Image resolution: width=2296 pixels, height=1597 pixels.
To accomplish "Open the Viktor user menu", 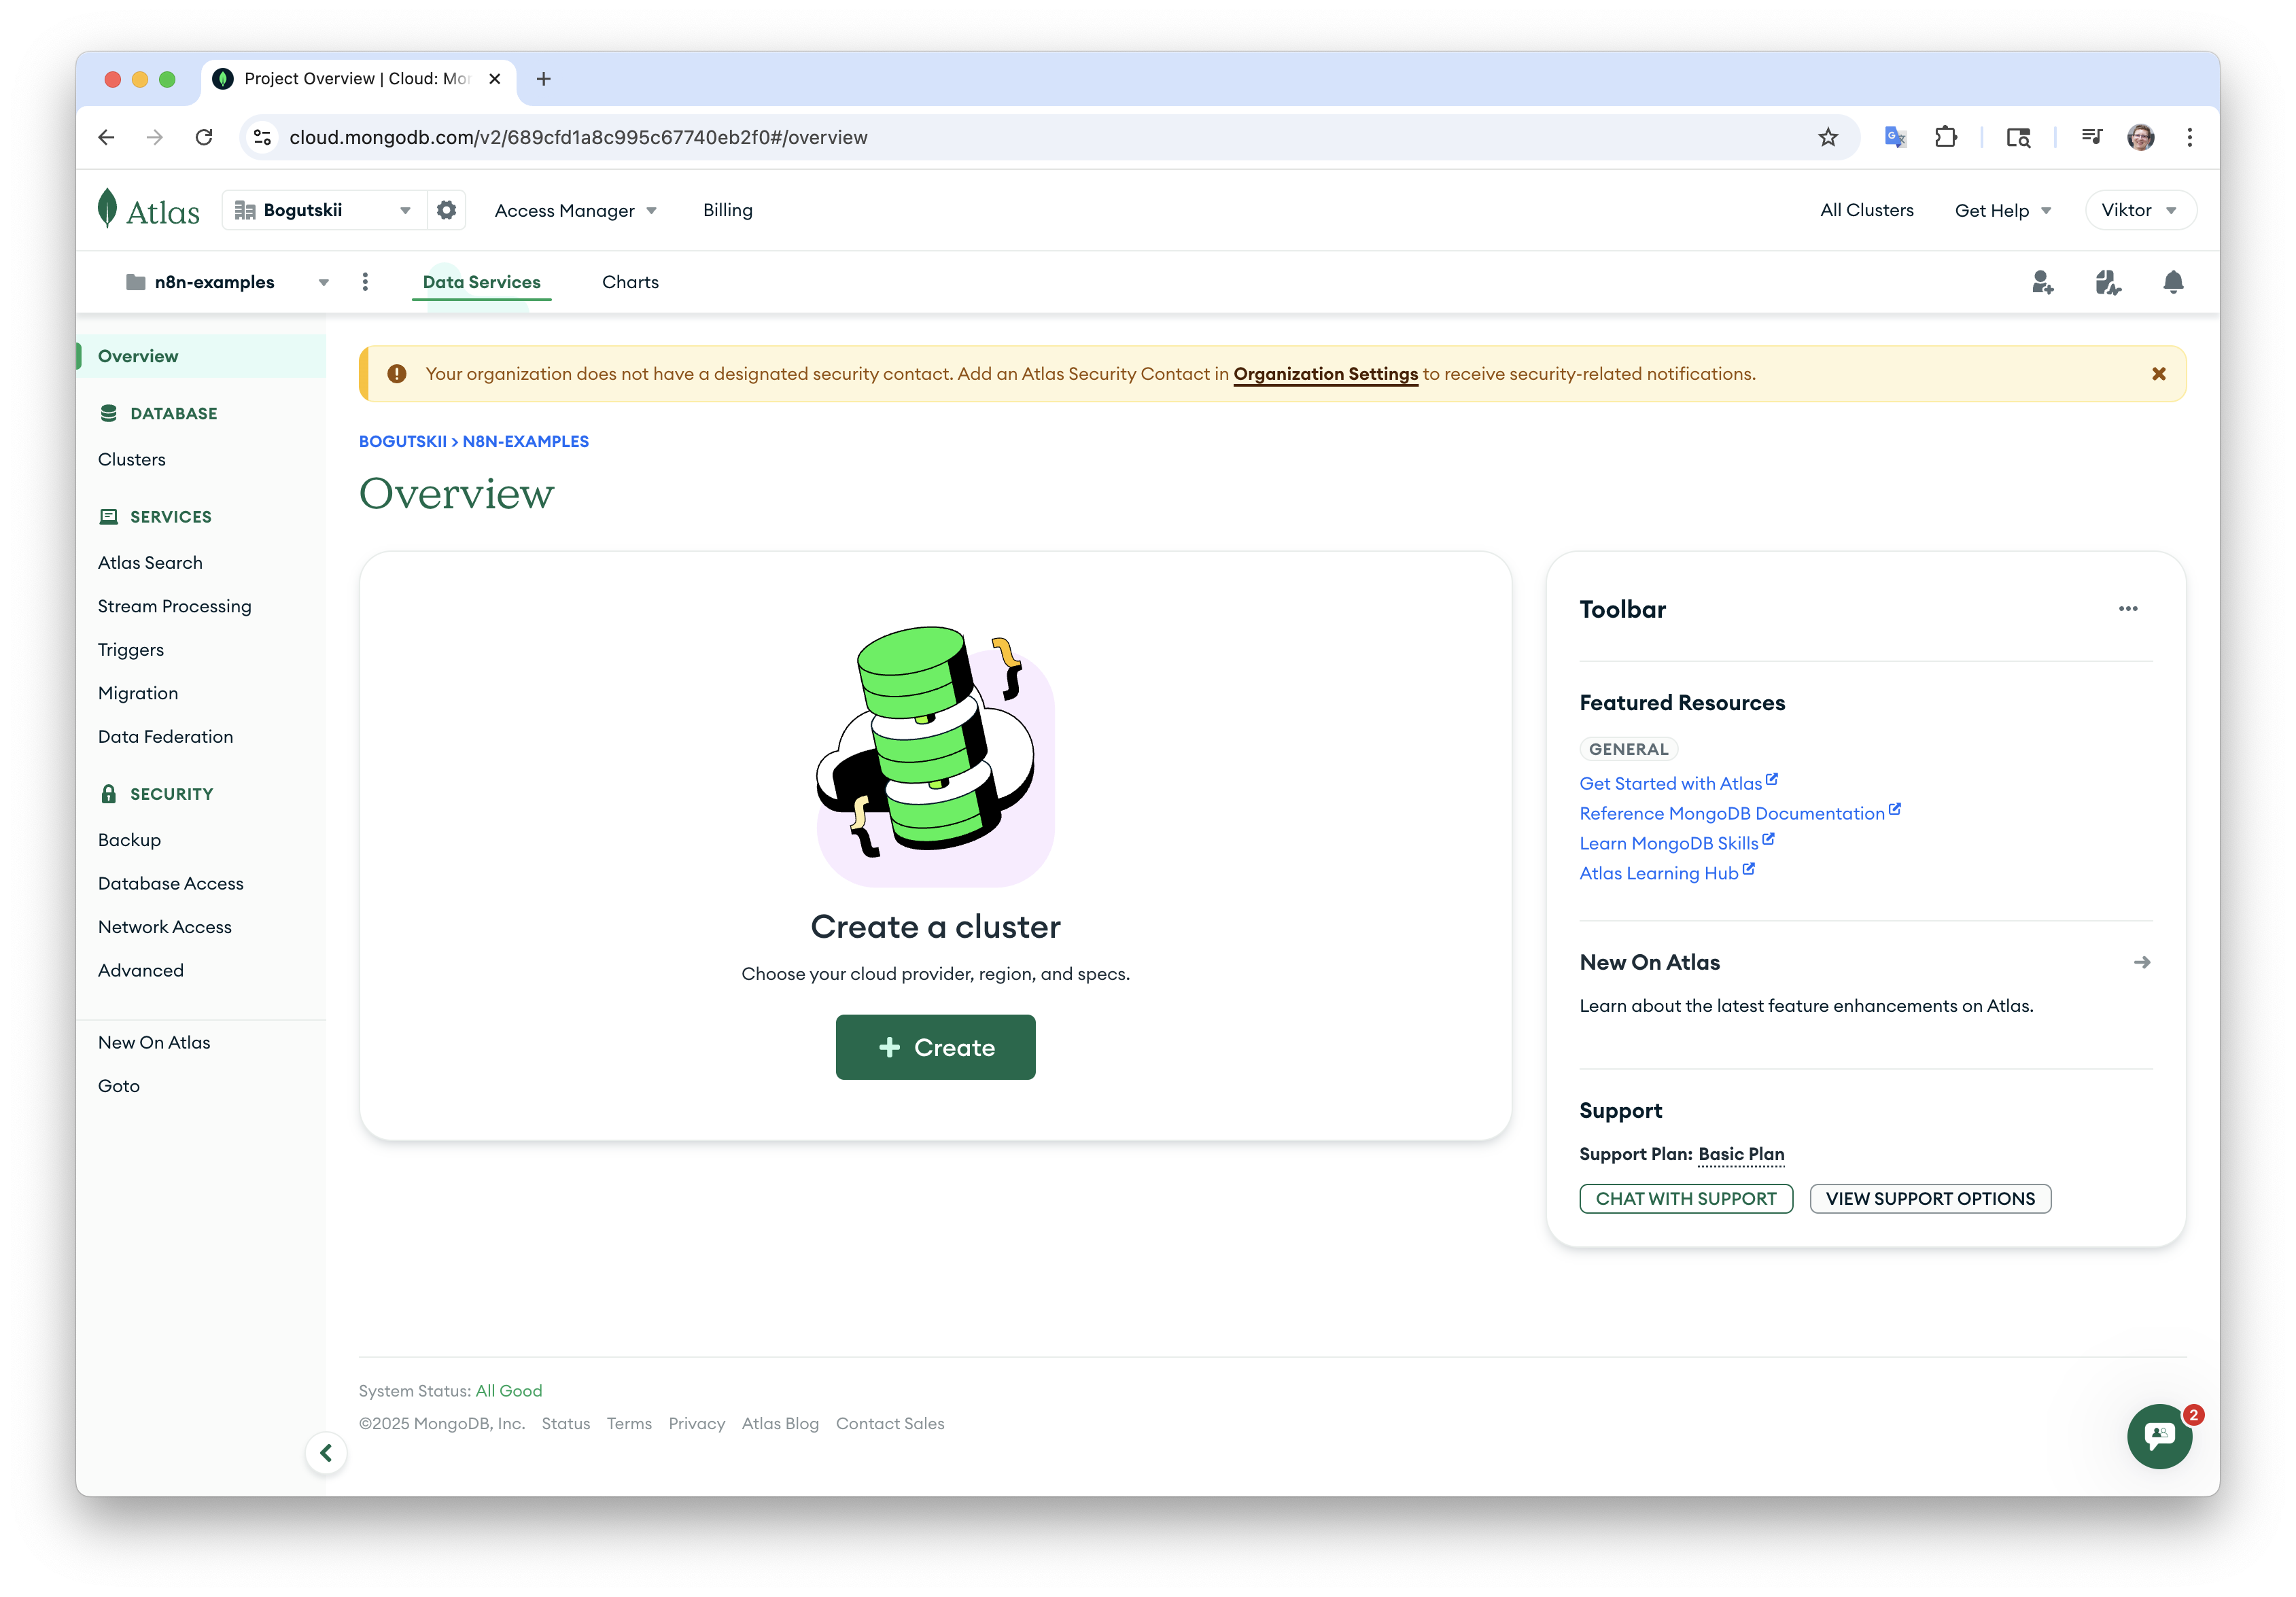I will click(x=2139, y=210).
